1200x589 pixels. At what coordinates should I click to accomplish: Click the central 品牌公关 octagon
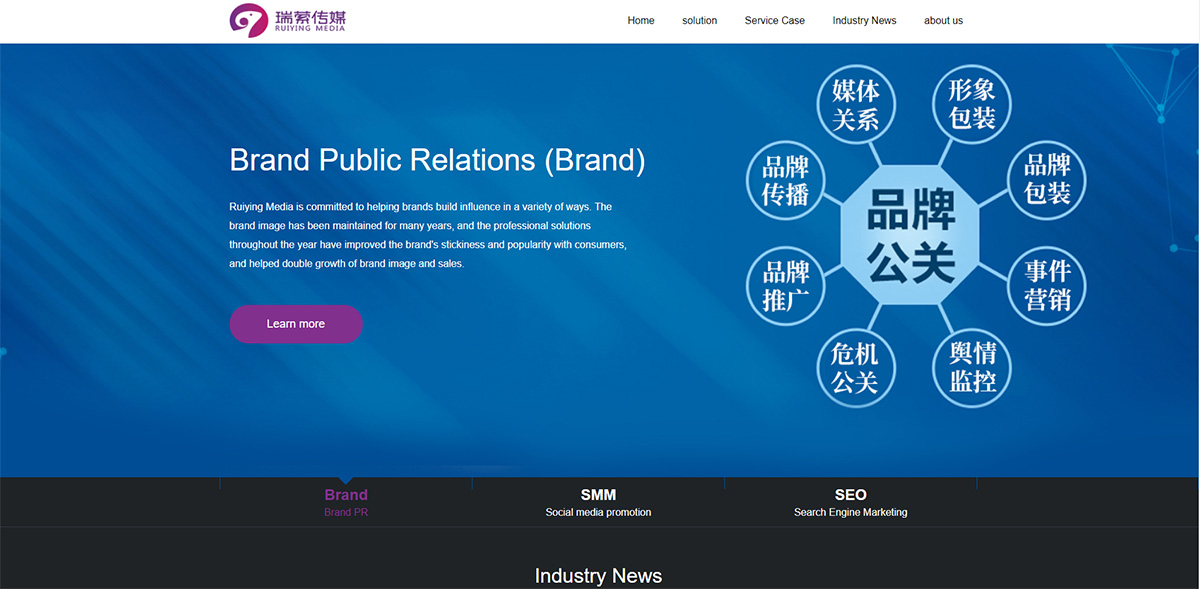tap(911, 236)
